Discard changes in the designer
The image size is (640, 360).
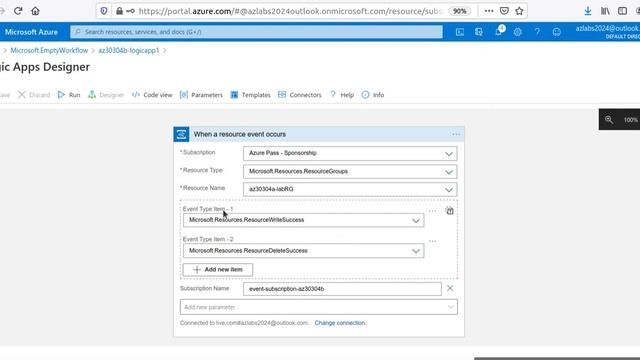(x=34, y=95)
